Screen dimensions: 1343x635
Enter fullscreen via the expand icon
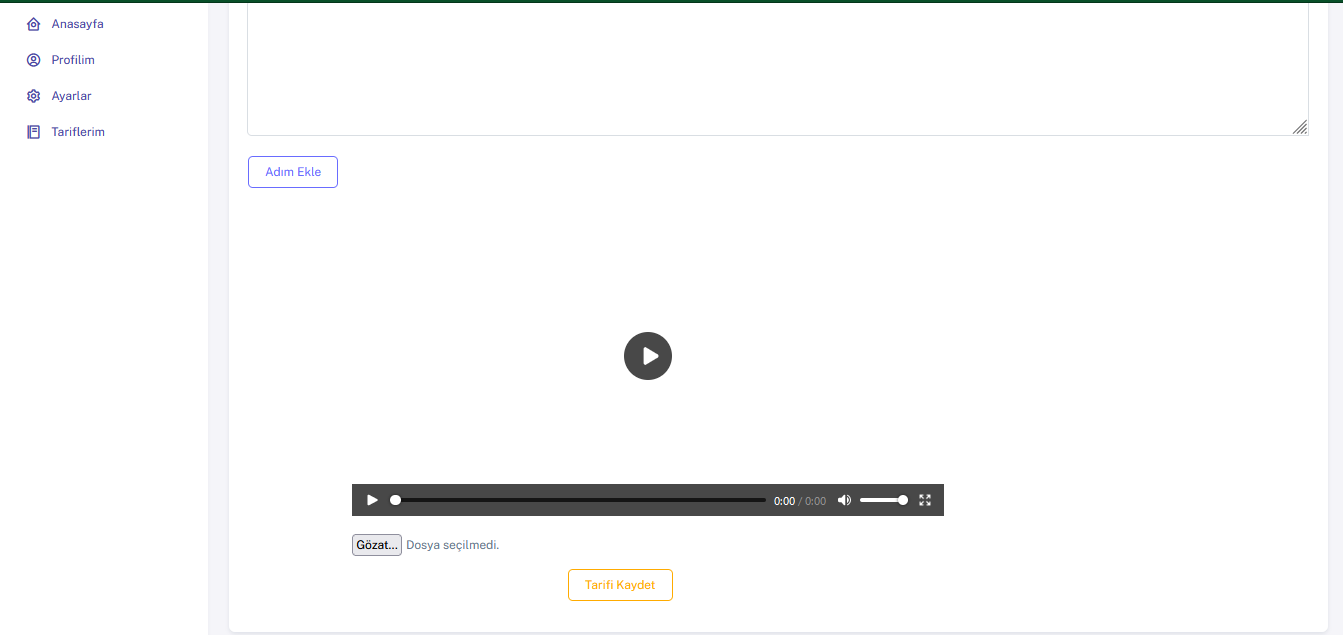924,500
